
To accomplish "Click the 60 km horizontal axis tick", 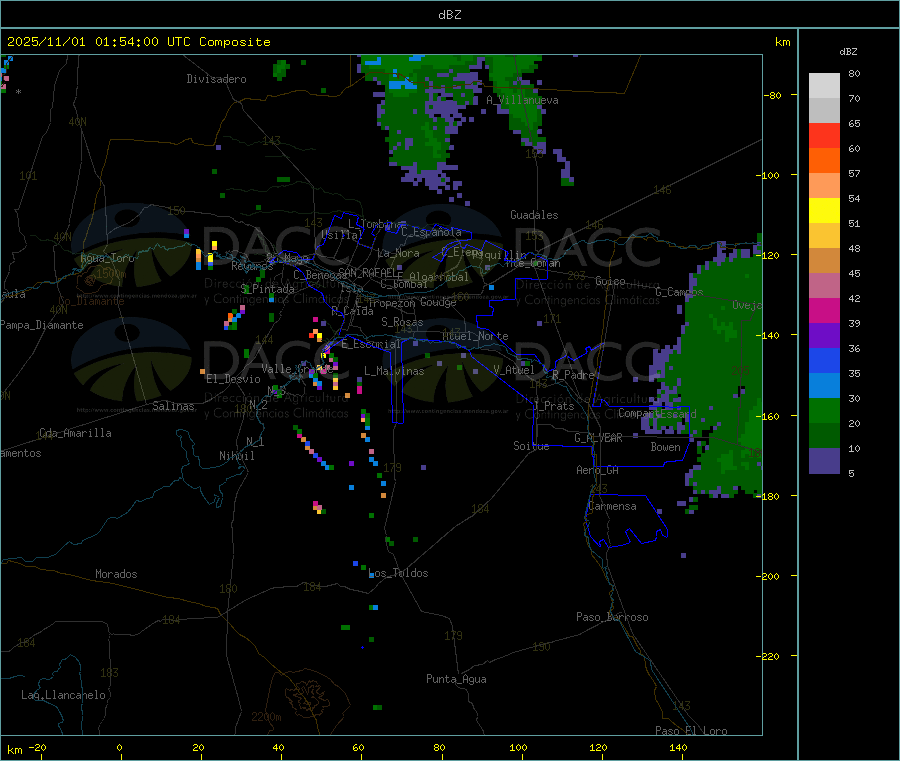I will click(358, 747).
